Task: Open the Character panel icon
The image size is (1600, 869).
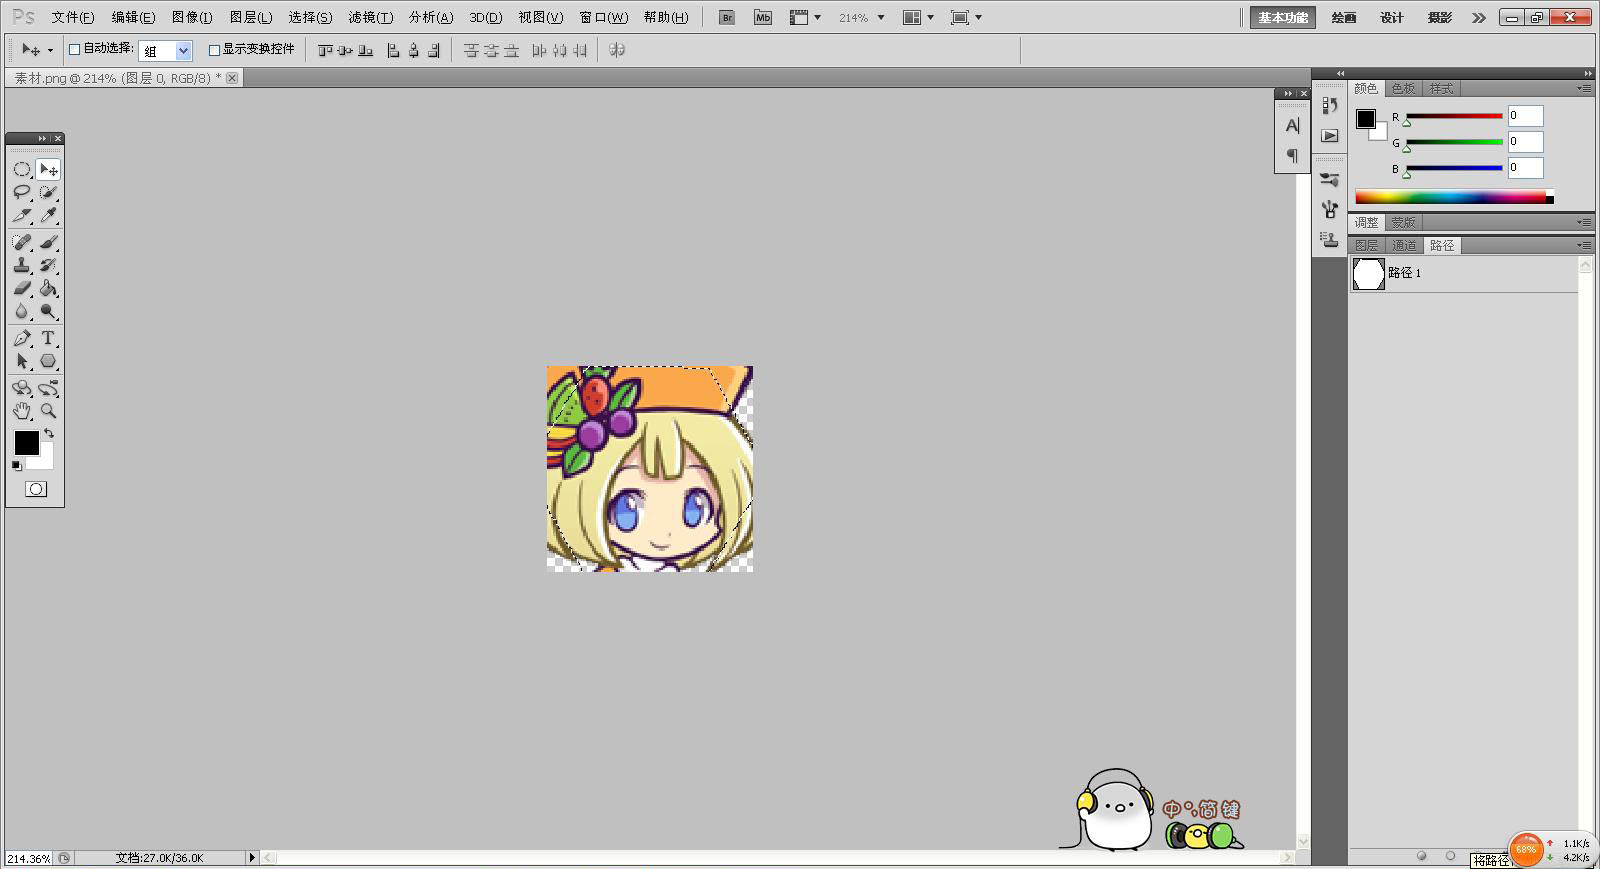Action: pyautogui.click(x=1292, y=126)
